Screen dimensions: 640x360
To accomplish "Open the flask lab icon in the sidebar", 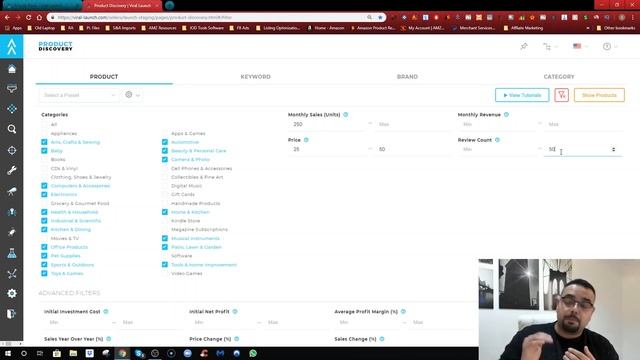I will 12,253.
